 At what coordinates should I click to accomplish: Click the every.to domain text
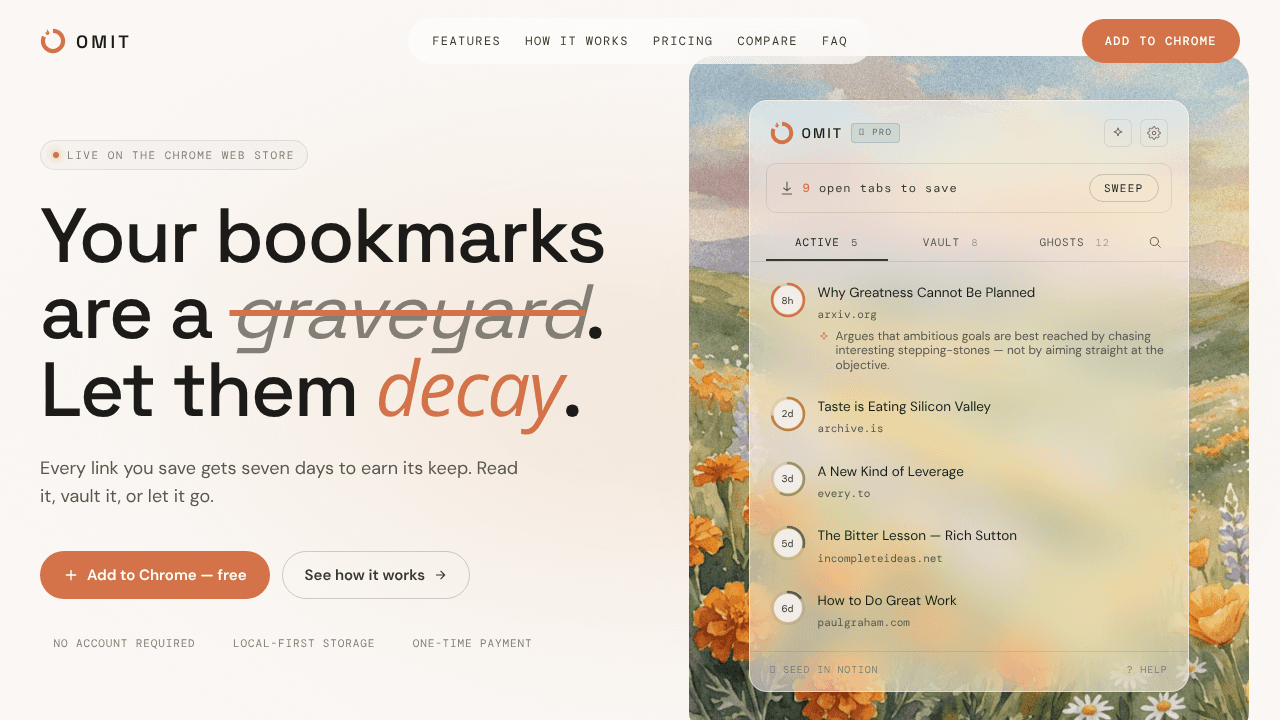844,494
